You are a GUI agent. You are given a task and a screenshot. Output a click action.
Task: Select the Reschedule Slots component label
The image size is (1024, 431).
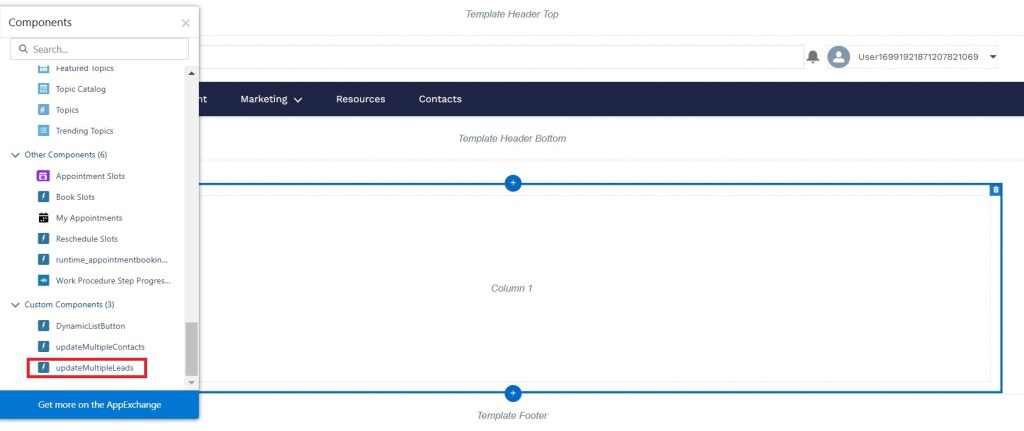coord(87,238)
